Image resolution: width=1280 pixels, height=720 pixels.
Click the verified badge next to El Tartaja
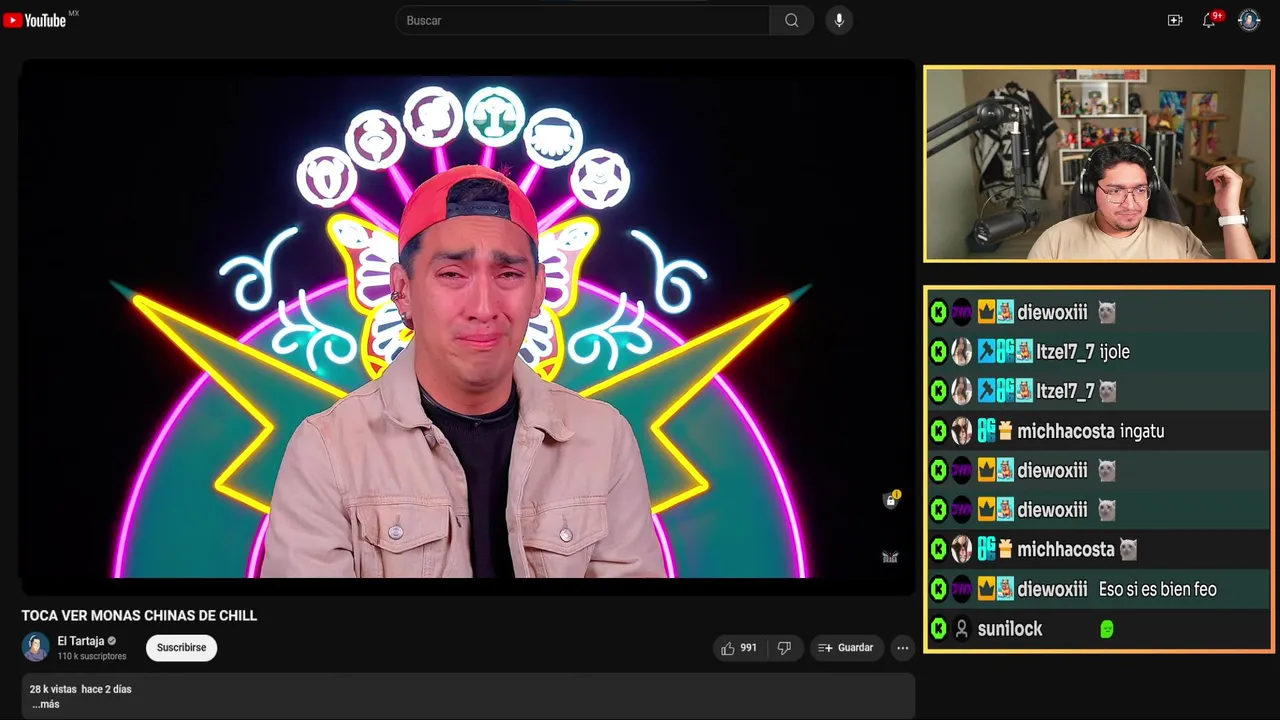(x=112, y=641)
